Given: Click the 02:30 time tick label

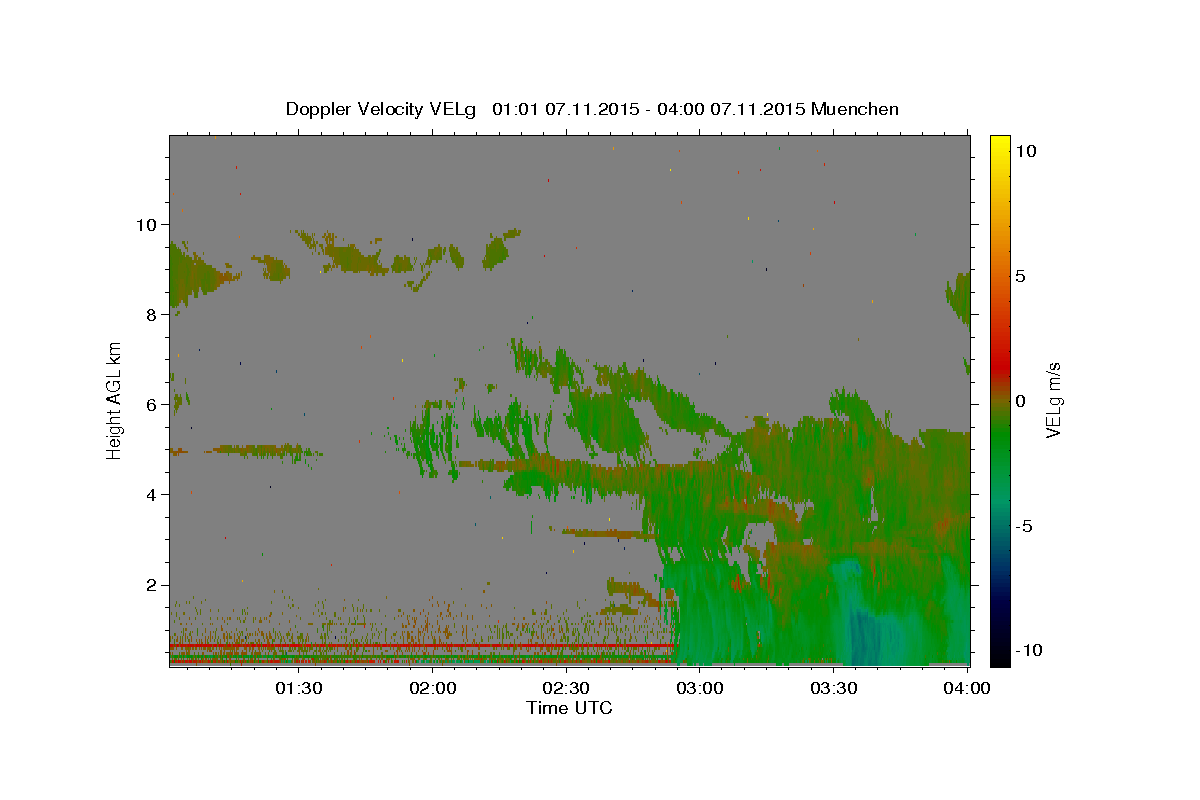Looking at the screenshot, I should point(566,688).
